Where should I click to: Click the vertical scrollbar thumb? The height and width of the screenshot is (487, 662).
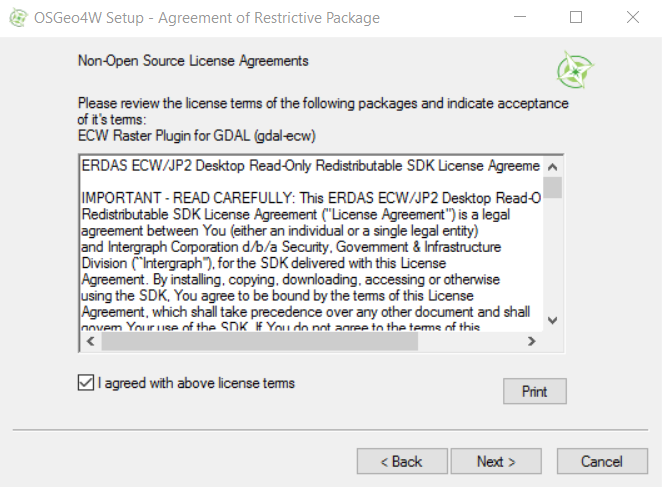tap(552, 187)
